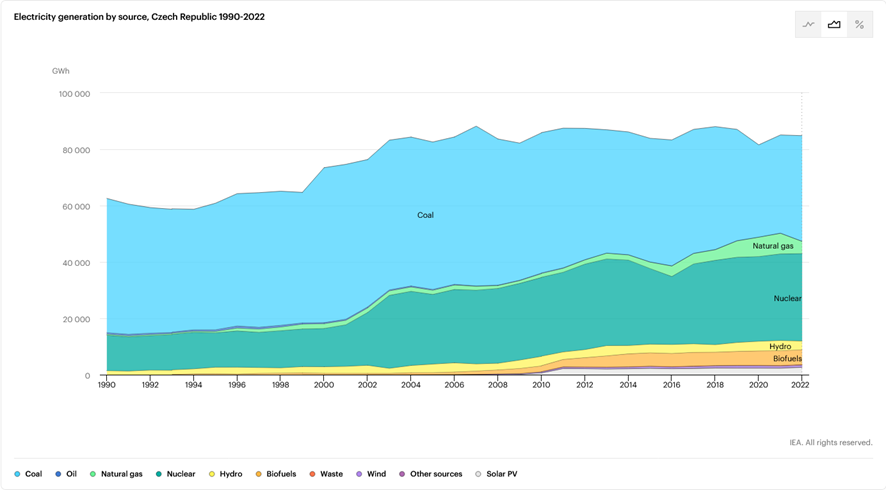Click the Solar PV legend item

496,474
